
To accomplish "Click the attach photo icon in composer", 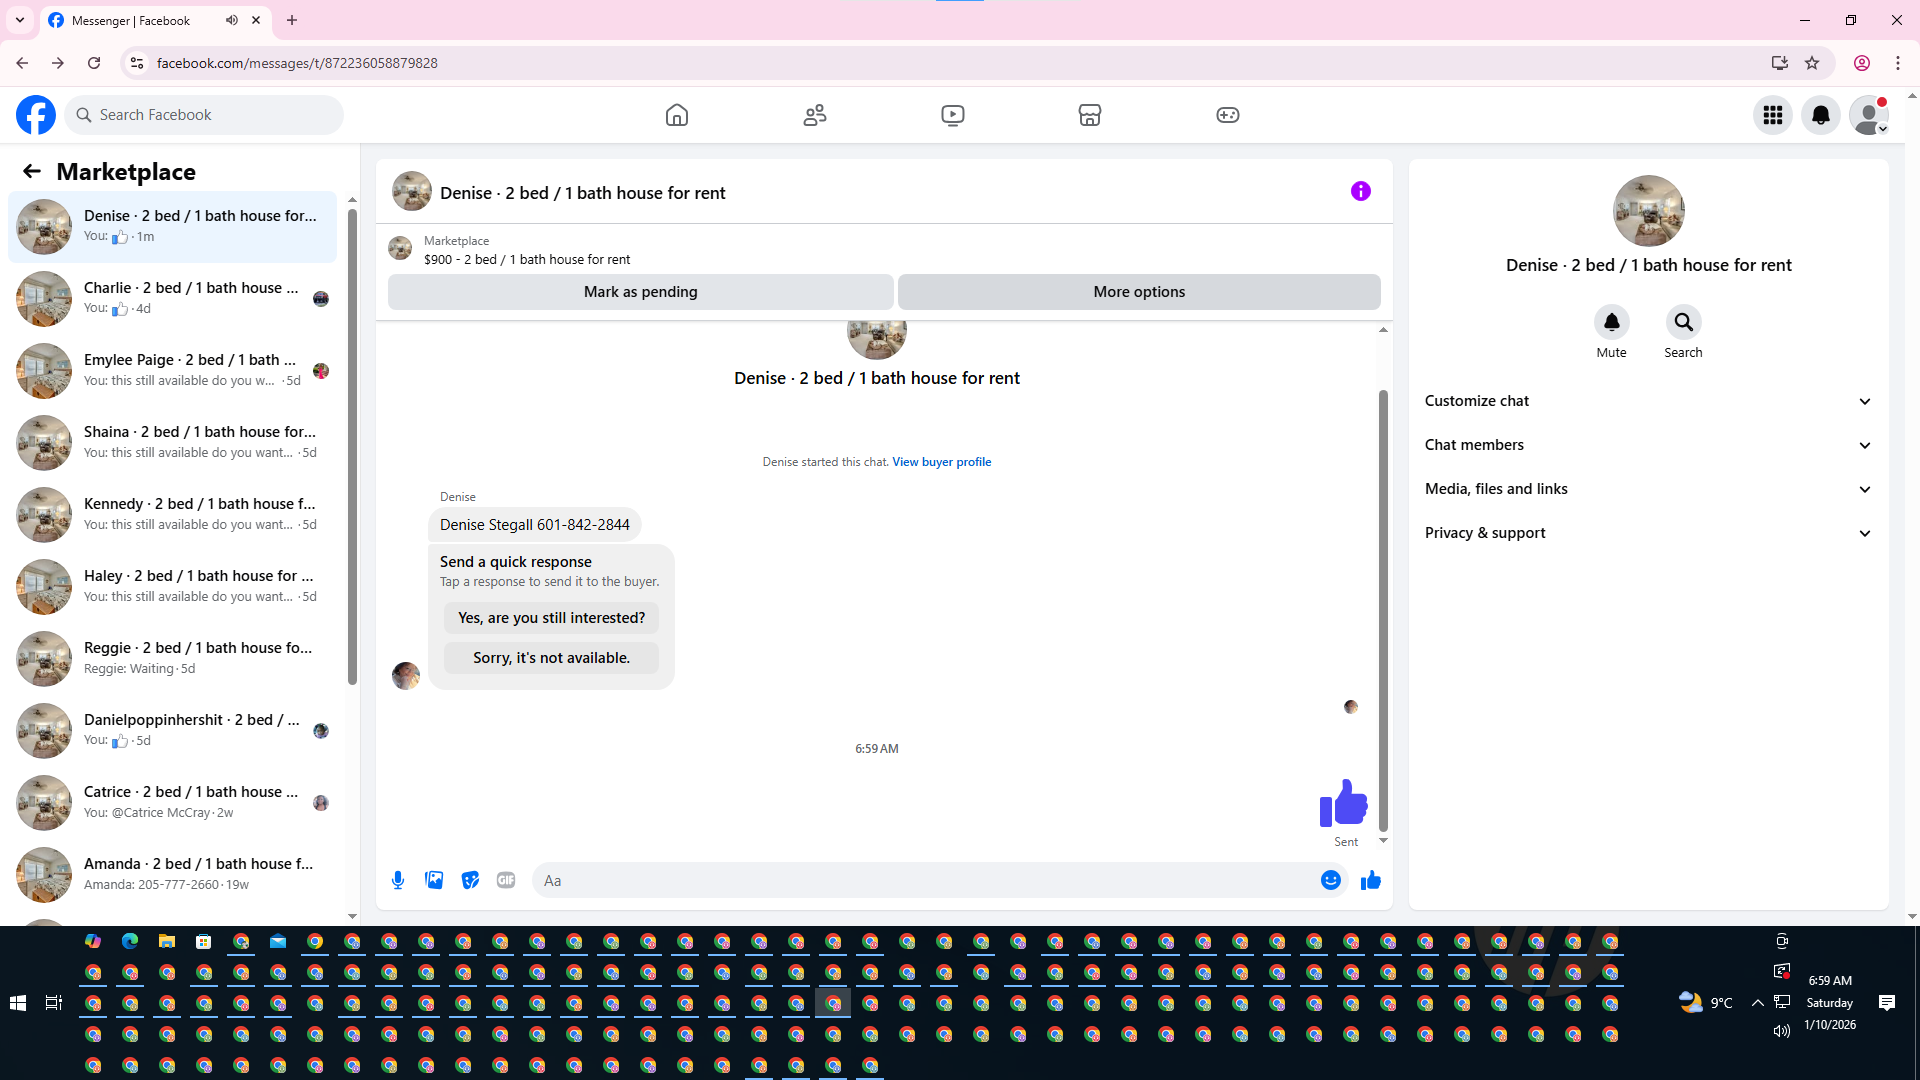I will coord(434,880).
